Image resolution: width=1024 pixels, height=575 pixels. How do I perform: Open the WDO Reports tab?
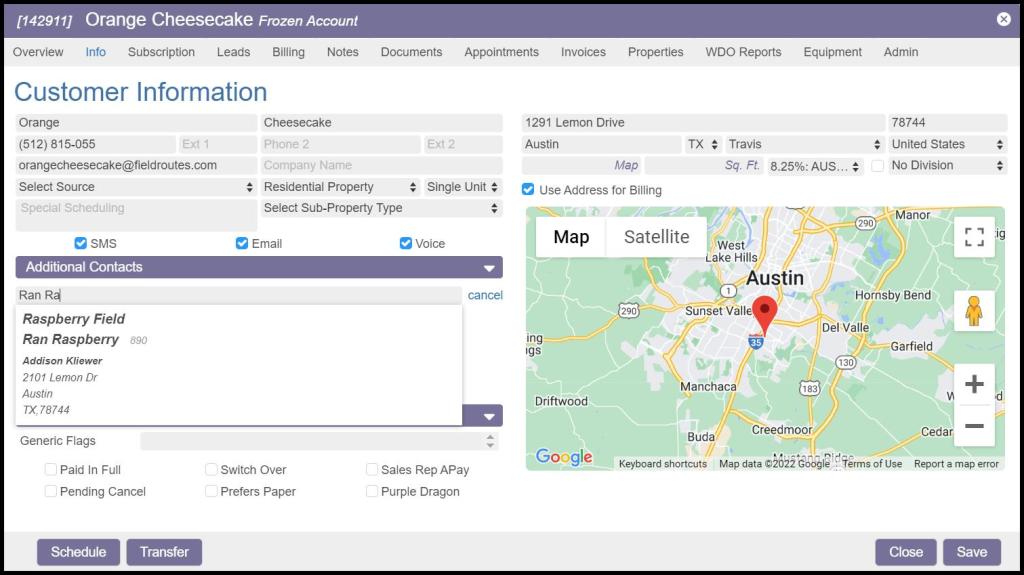pyautogui.click(x=743, y=52)
